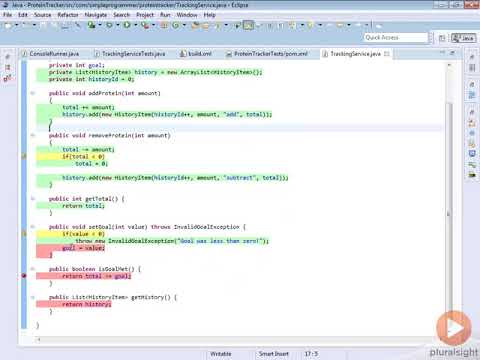
Task: Switch to the ProteinTrackerTests/pom.xml tab
Action: point(271,54)
